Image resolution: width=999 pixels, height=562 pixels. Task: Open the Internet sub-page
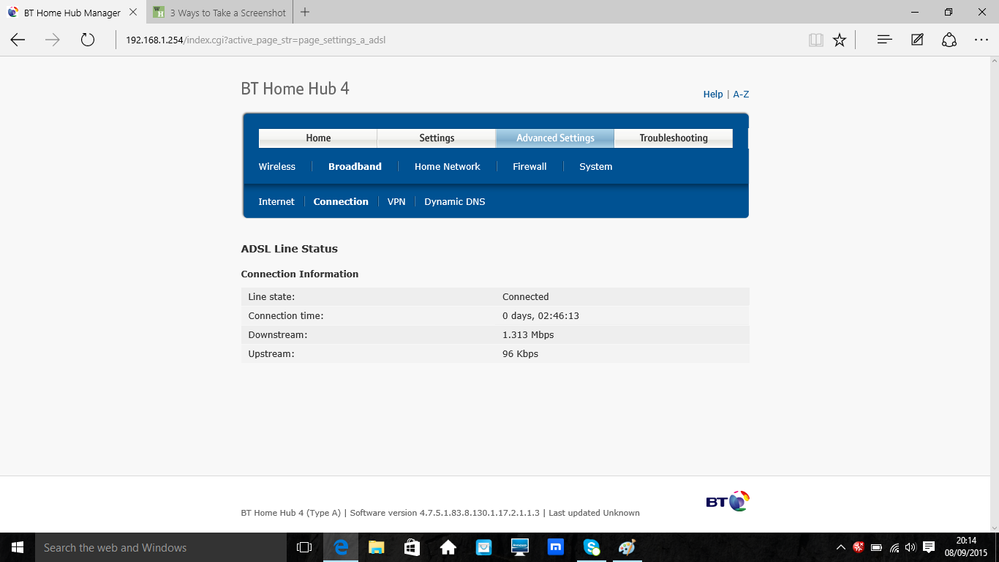(x=276, y=201)
